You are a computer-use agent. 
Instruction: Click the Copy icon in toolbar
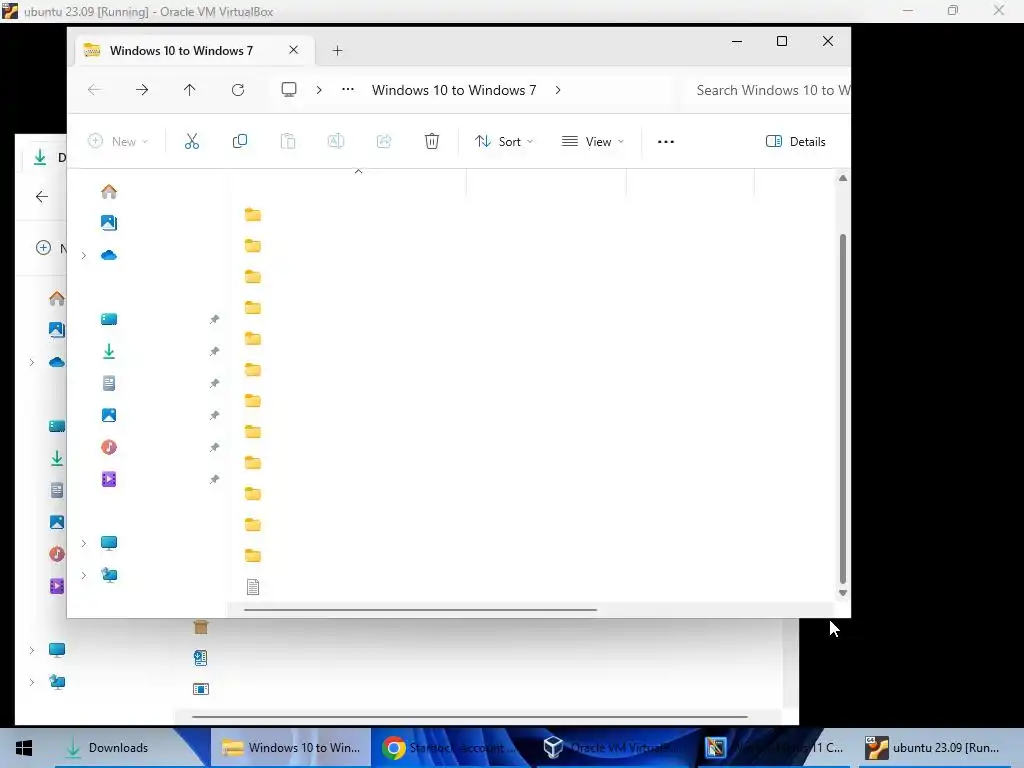click(x=240, y=141)
